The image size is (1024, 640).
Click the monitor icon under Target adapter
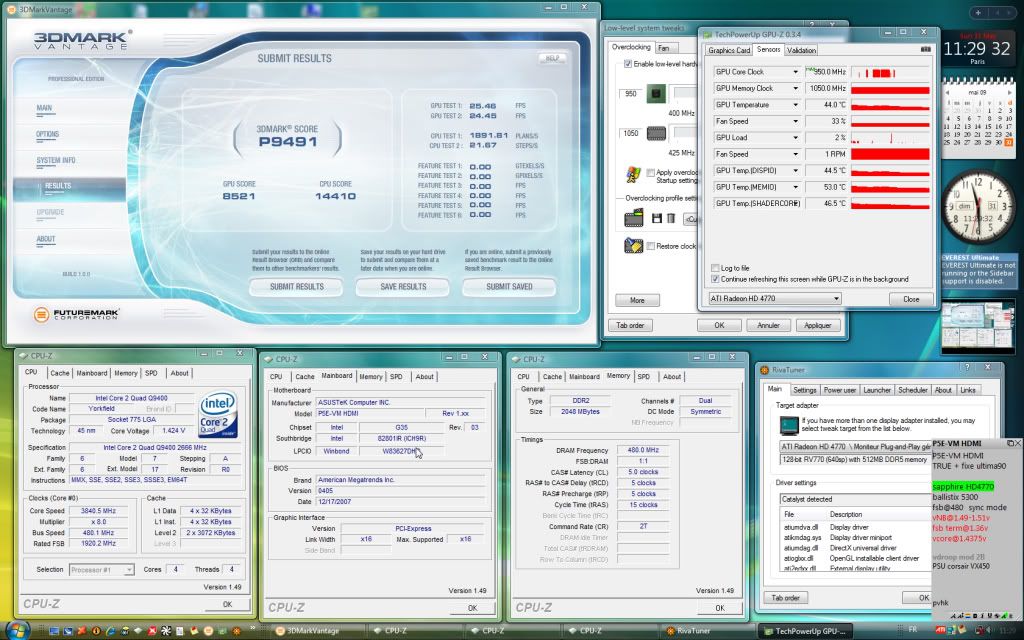coord(789,426)
